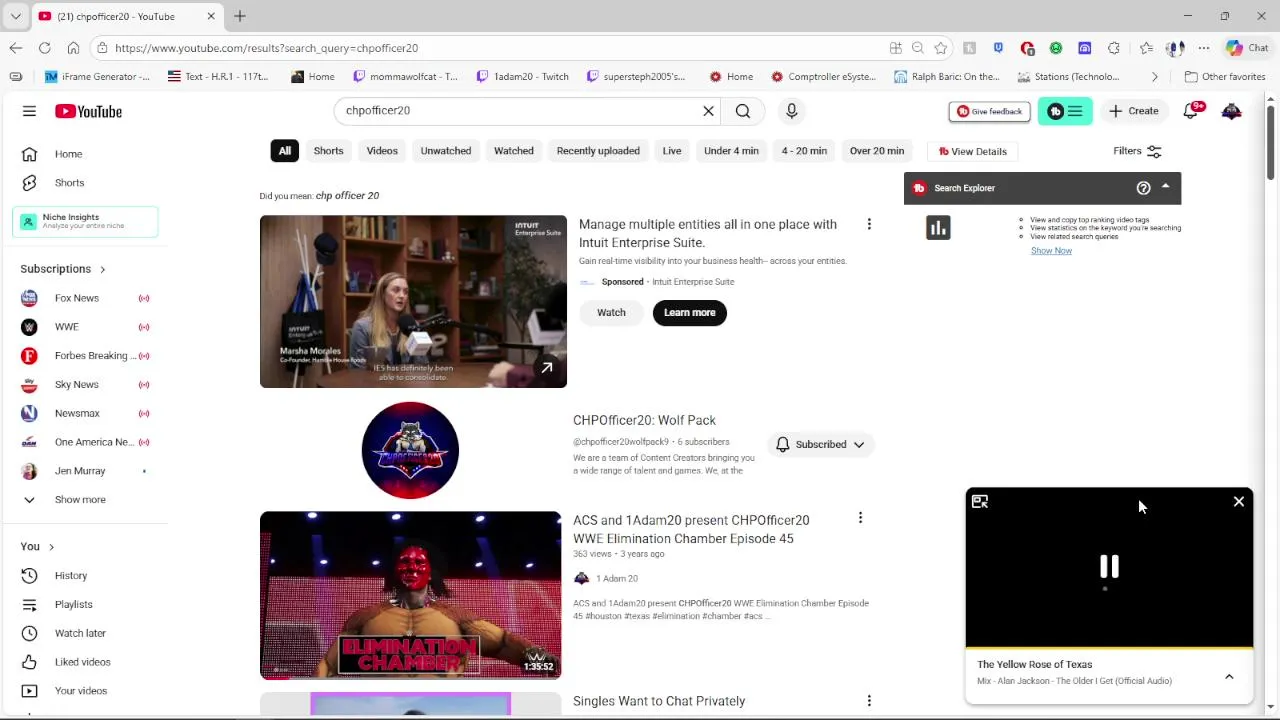Start voice search with the microphone
This screenshot has height=720, width=1280.
(x=791, y=111)
